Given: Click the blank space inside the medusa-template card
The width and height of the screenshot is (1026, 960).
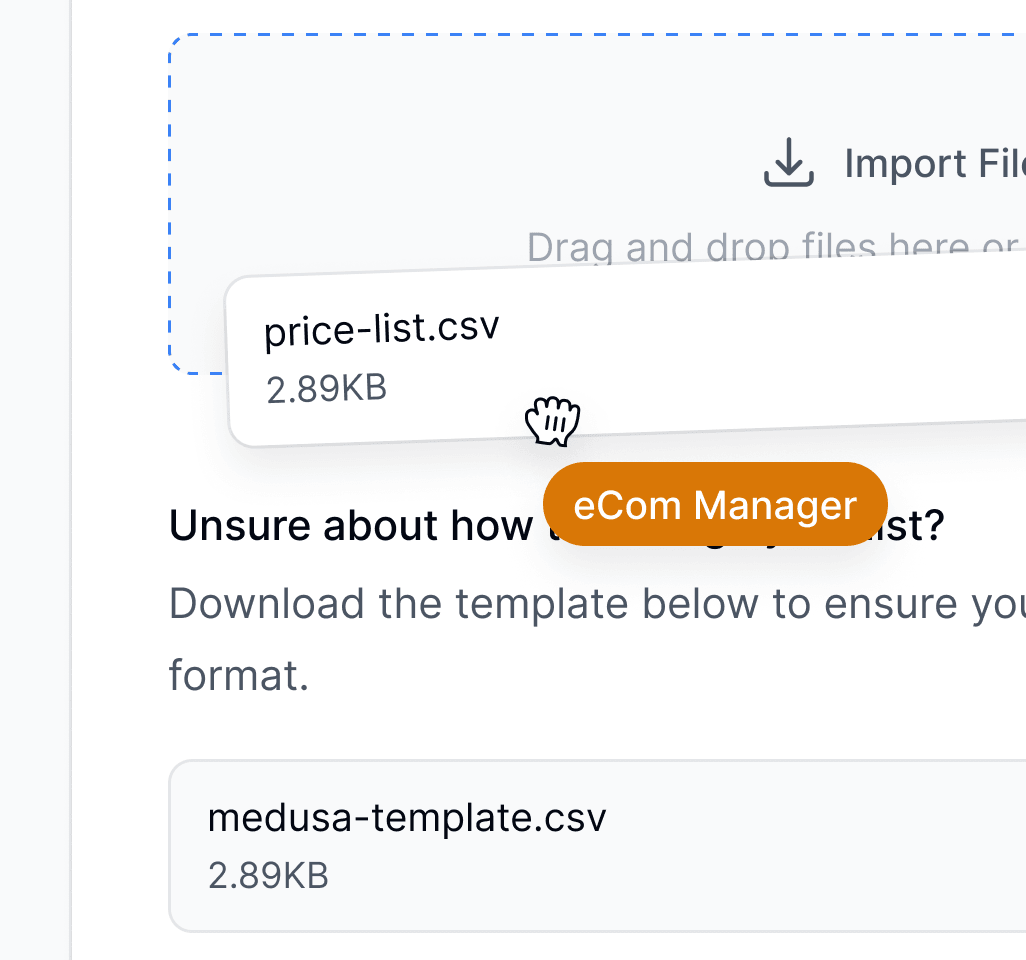Looking at the screenshot, I should click(x=818, y=845).
